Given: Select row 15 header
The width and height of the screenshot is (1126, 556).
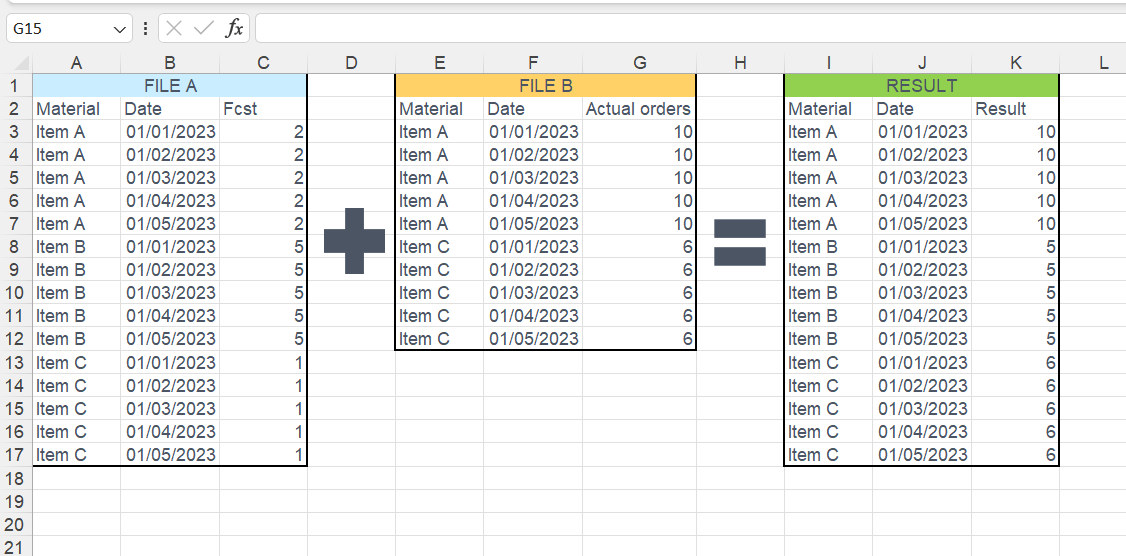Looking at the screenshot, I should click(x=16, y=409).
